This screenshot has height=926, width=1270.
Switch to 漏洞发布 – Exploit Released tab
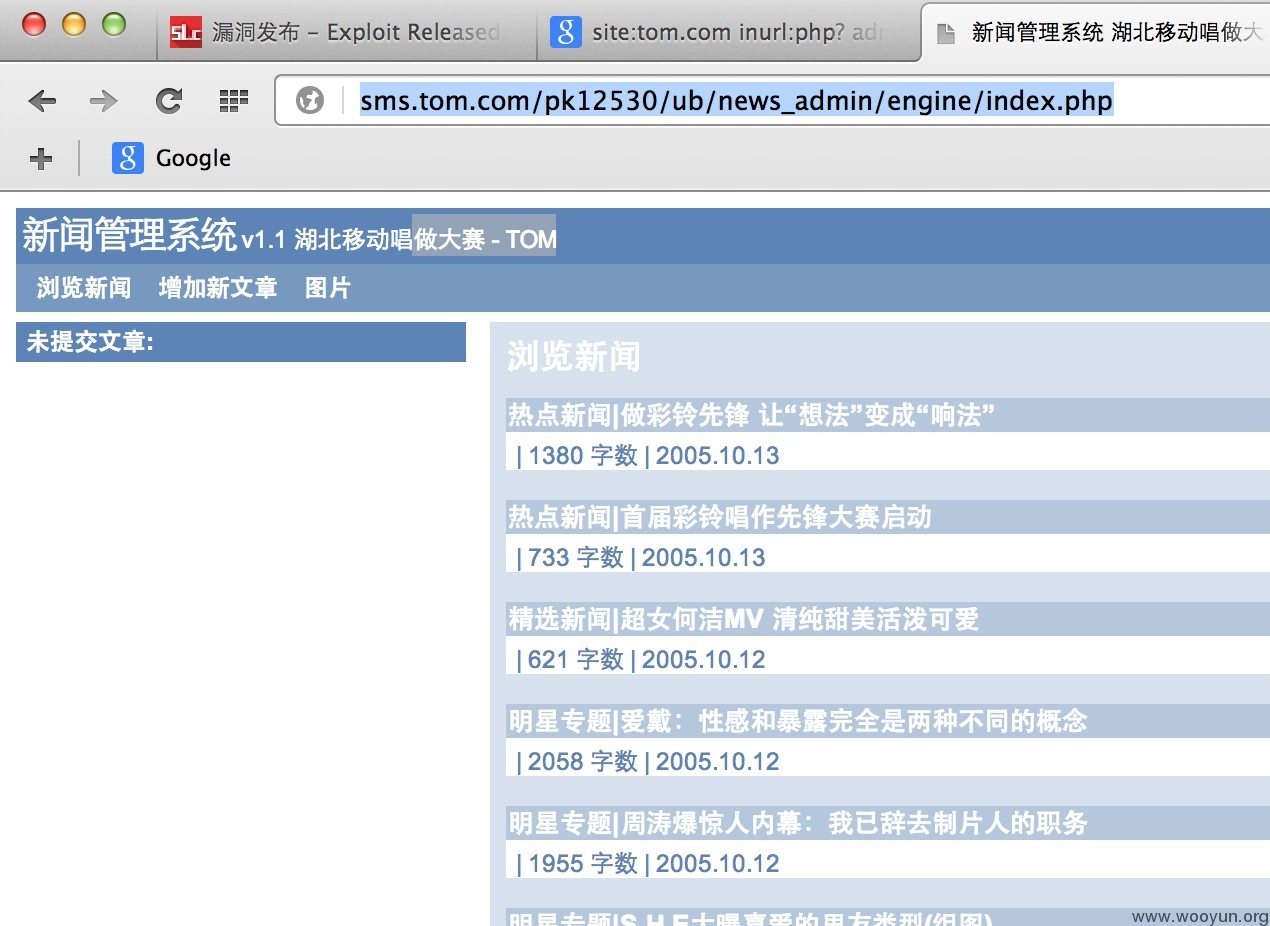[348, 32]
